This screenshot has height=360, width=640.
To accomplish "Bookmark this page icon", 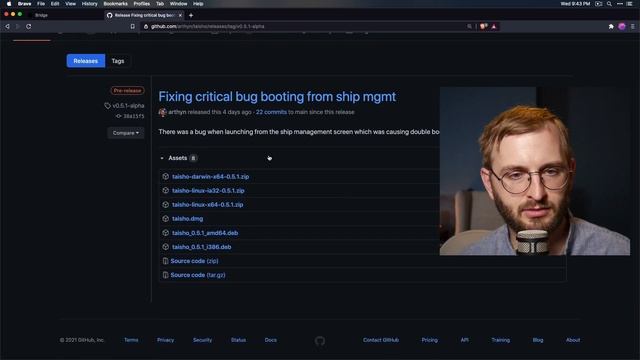I will (x=133, y=26).
